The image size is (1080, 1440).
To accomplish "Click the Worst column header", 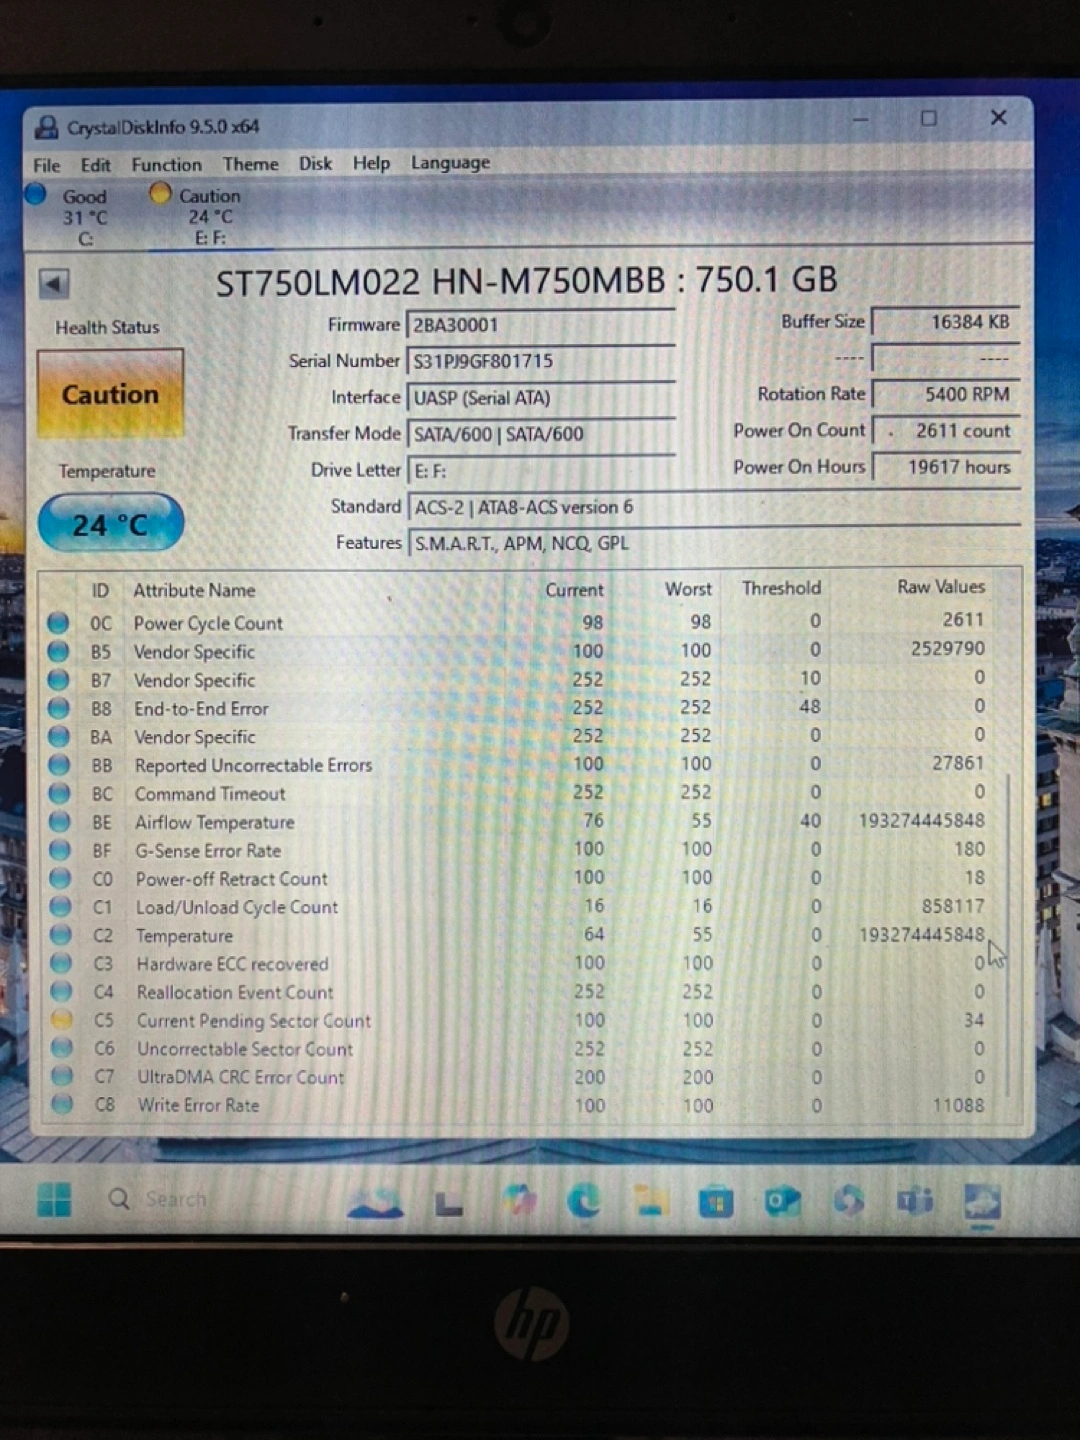I will [689, 589].
